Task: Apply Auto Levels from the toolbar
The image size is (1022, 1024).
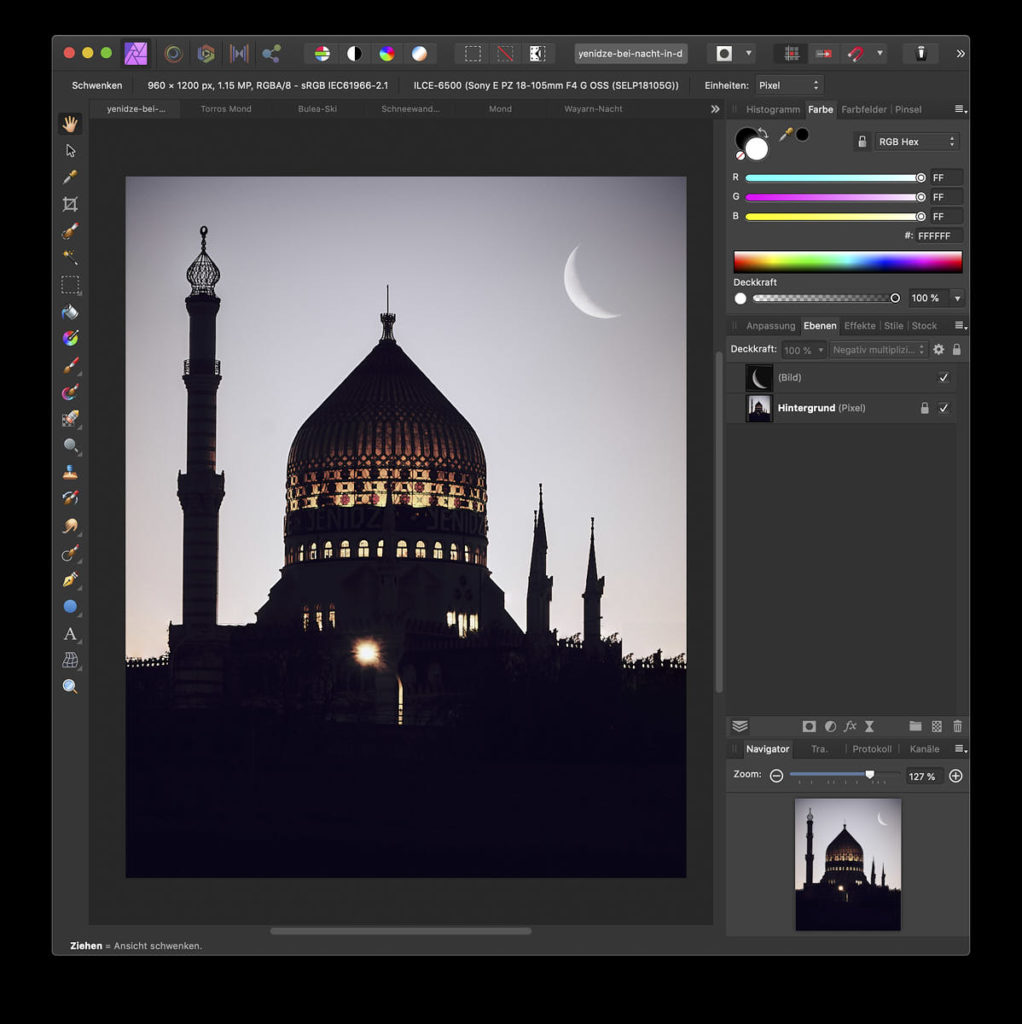Action: point(322,54)
